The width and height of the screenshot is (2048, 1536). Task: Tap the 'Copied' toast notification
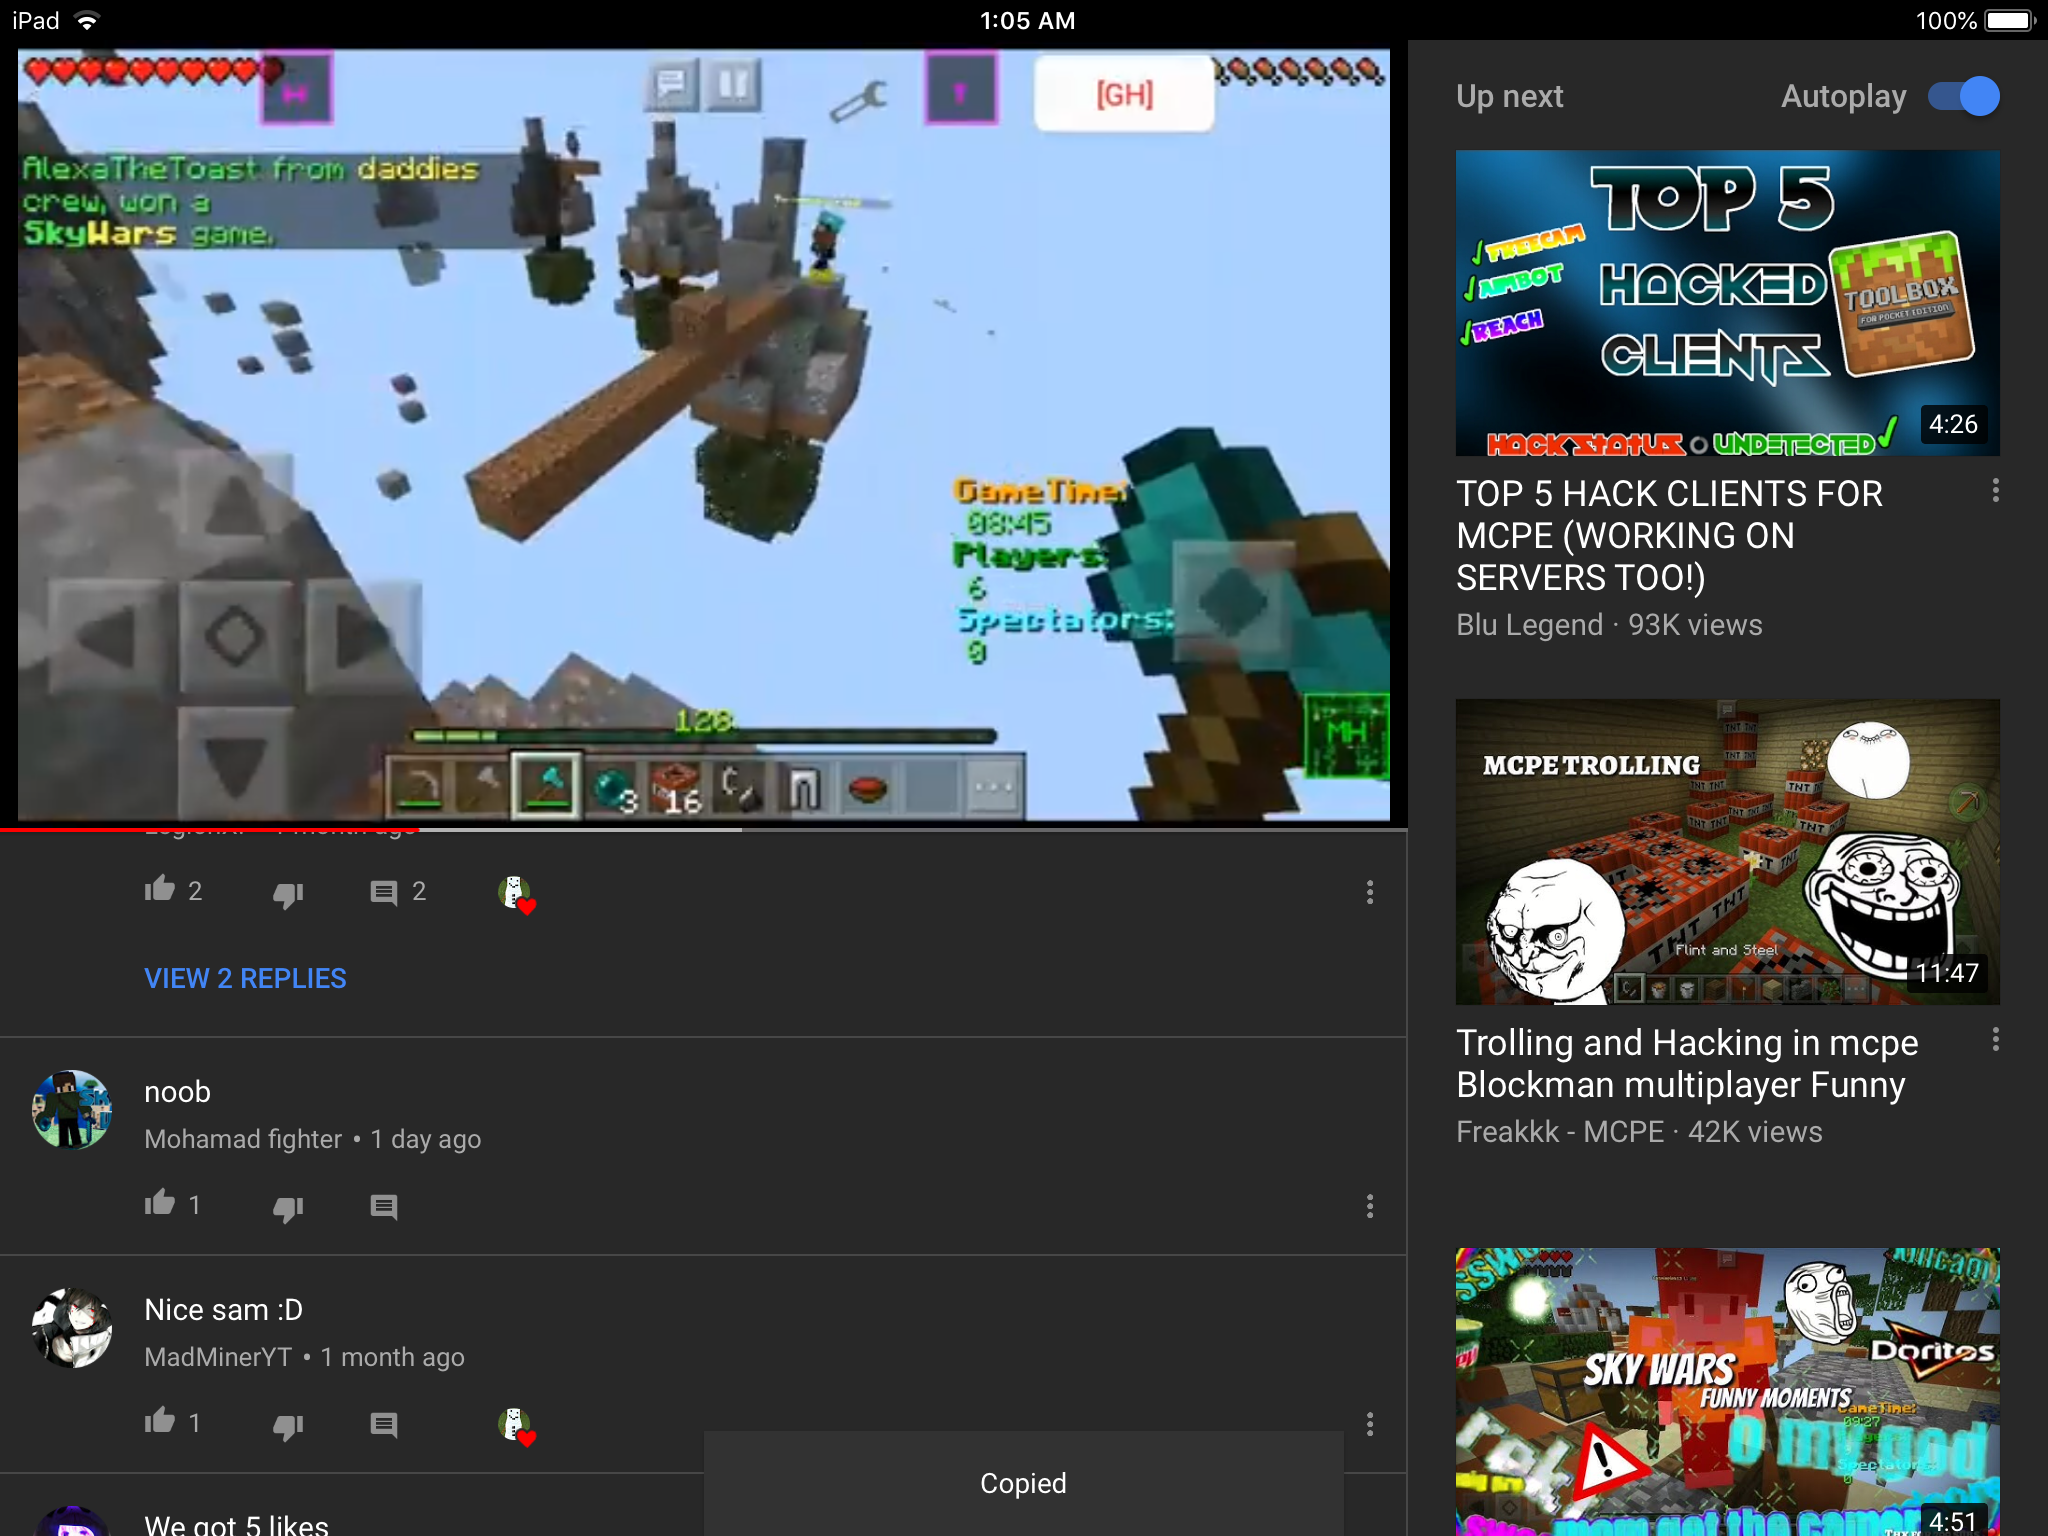pyautogui.click(x=1024, y=1483)
